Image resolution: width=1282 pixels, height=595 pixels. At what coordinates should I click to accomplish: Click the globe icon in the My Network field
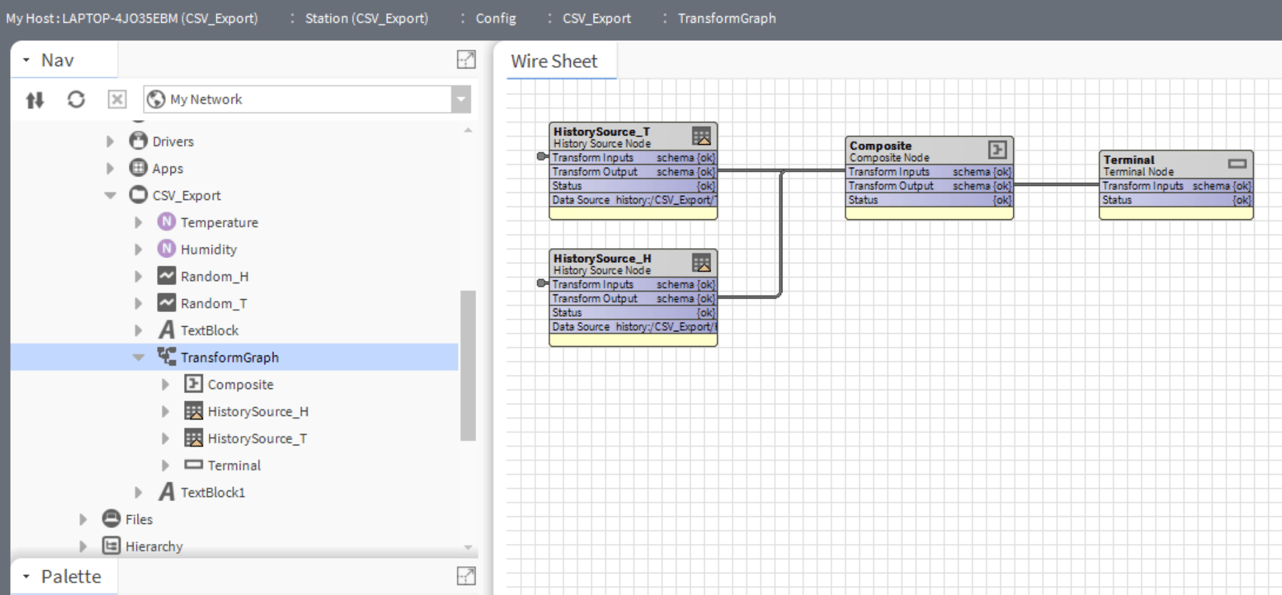pos(156,98)
